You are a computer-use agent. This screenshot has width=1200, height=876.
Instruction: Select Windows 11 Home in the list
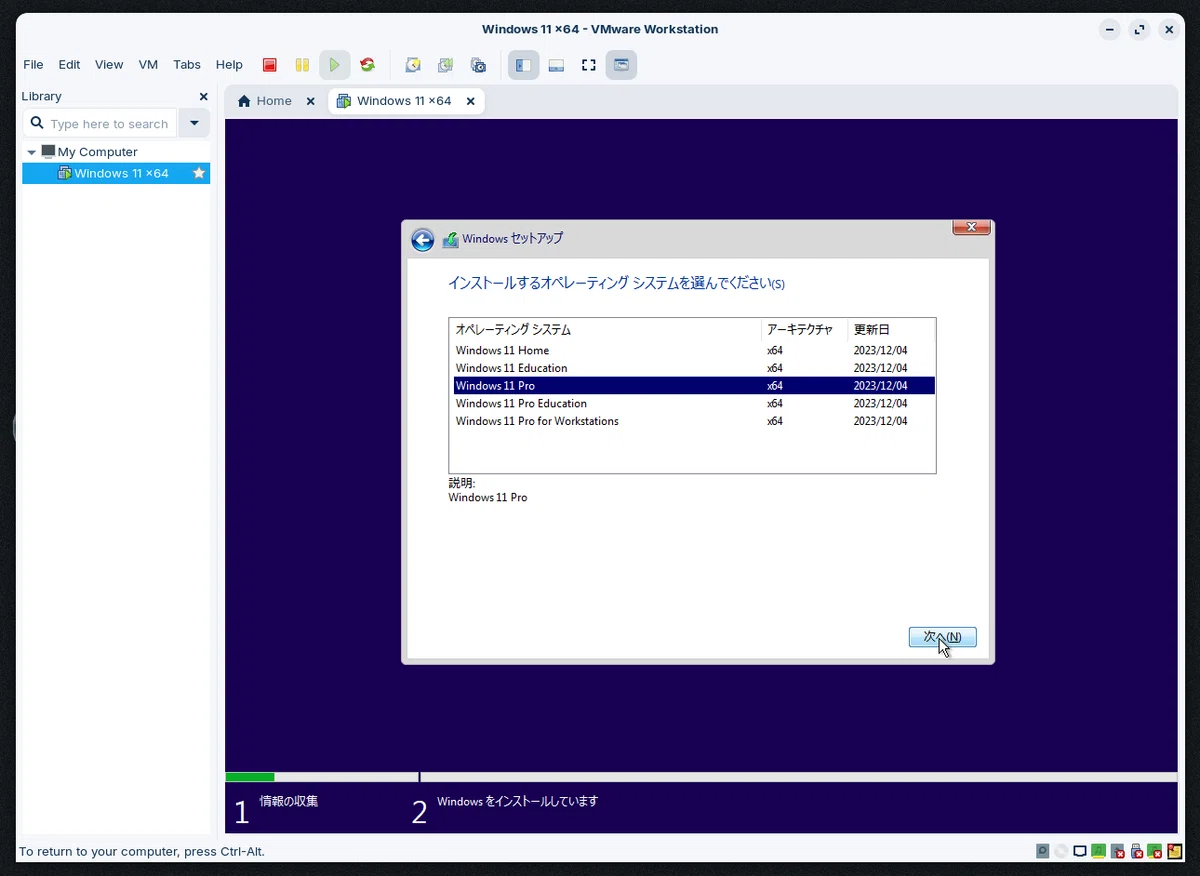coord(692,351)
